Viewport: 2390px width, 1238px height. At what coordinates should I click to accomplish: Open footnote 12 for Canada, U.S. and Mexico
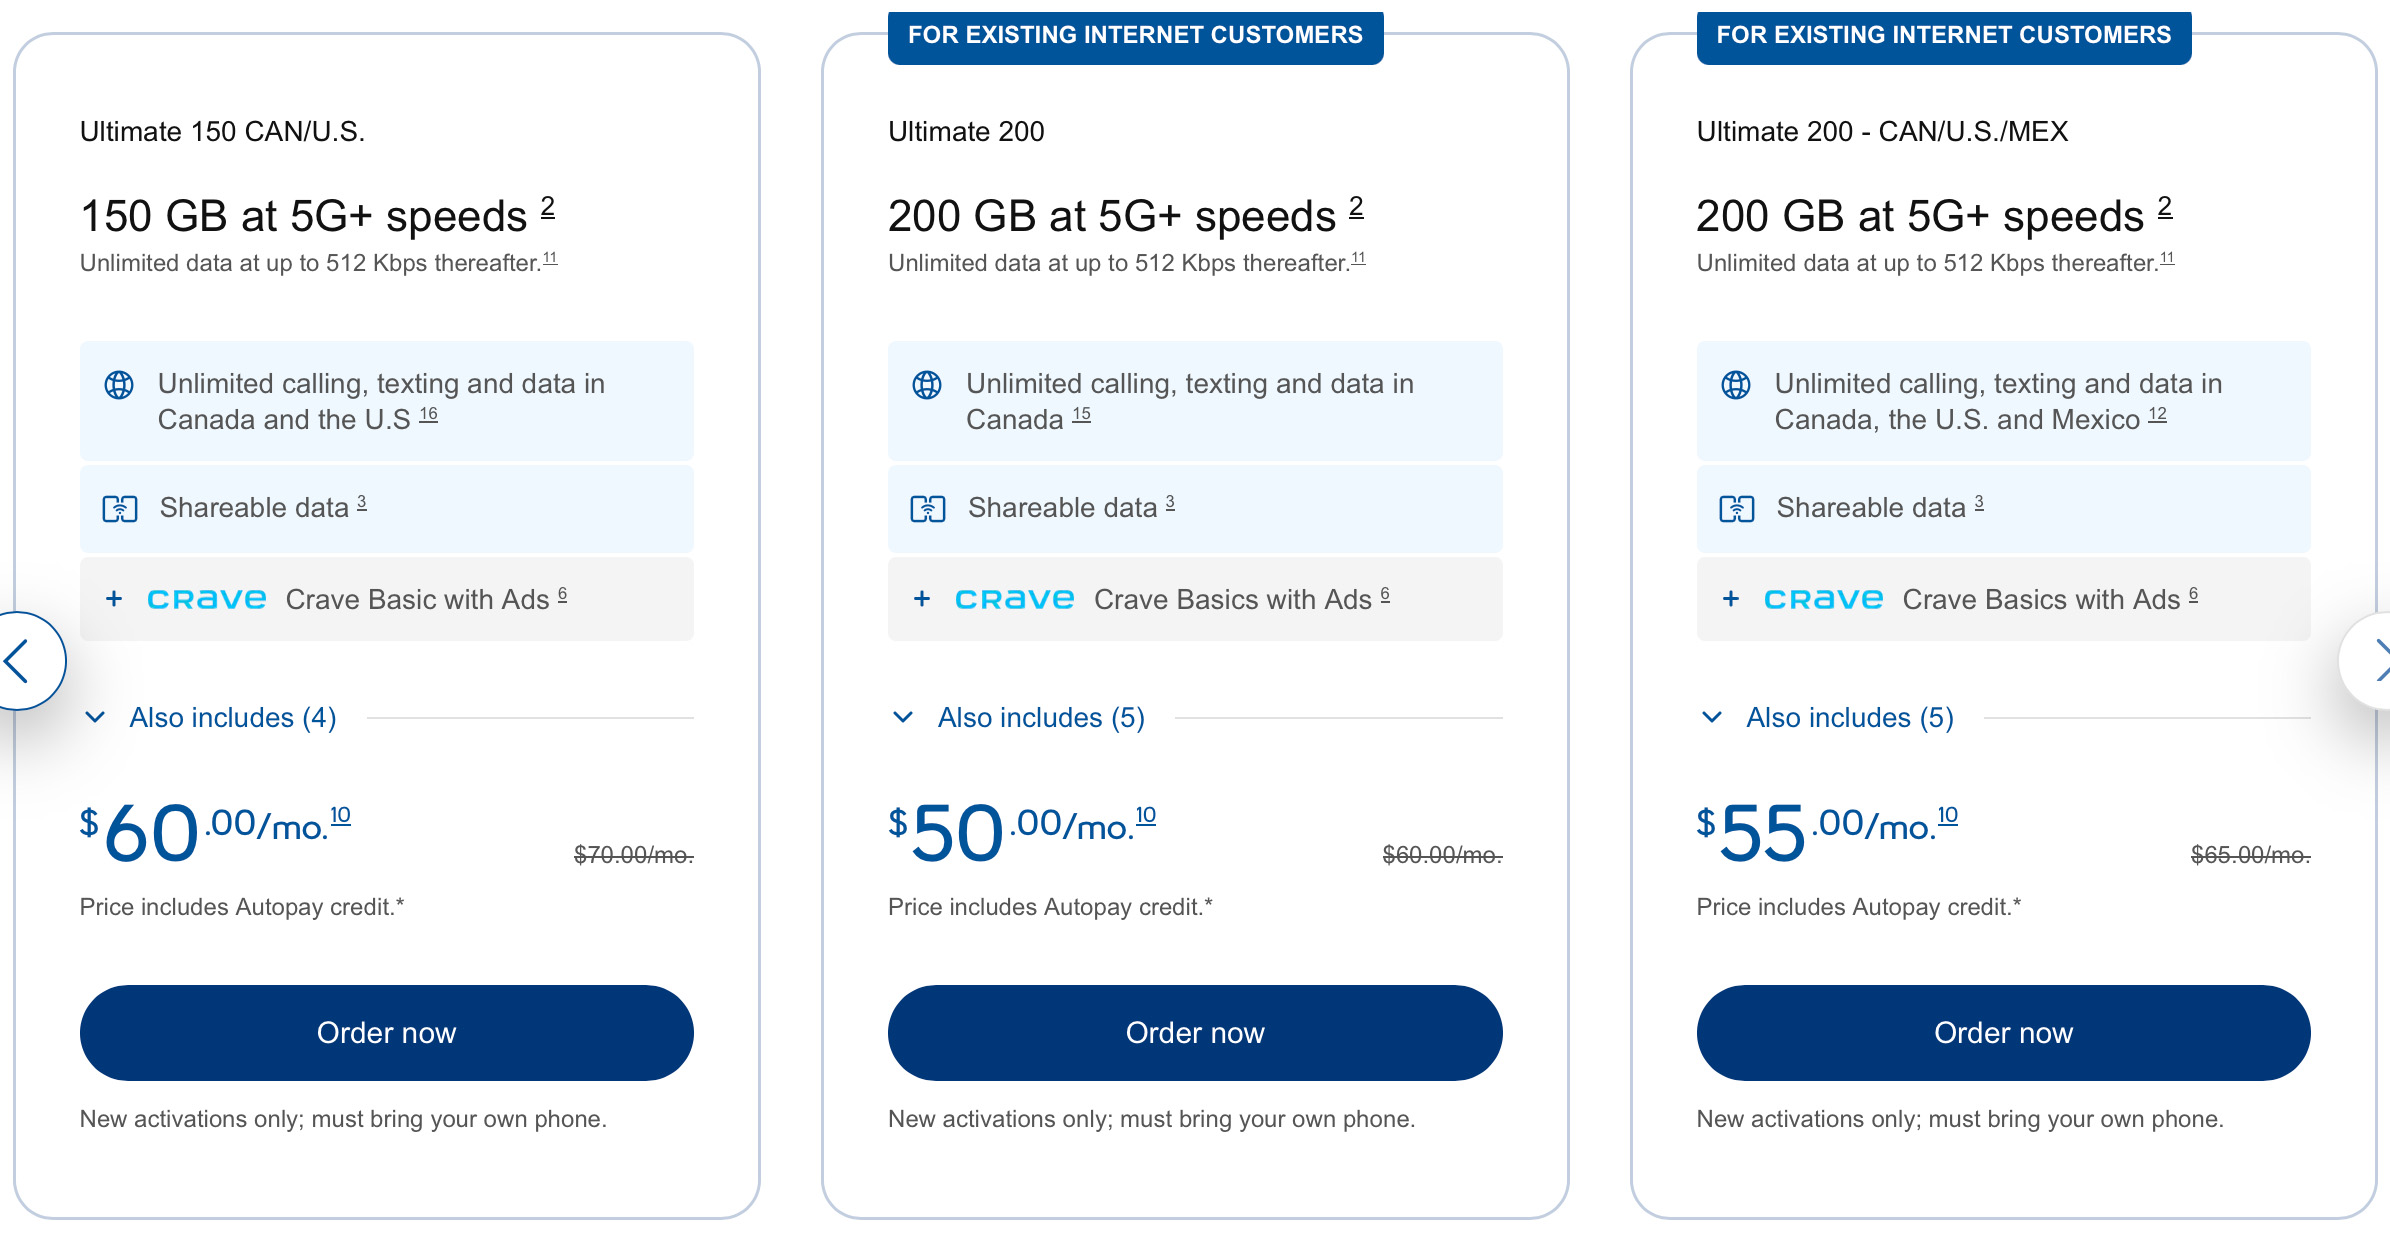pyautogui.click(x=2157, y=414)
